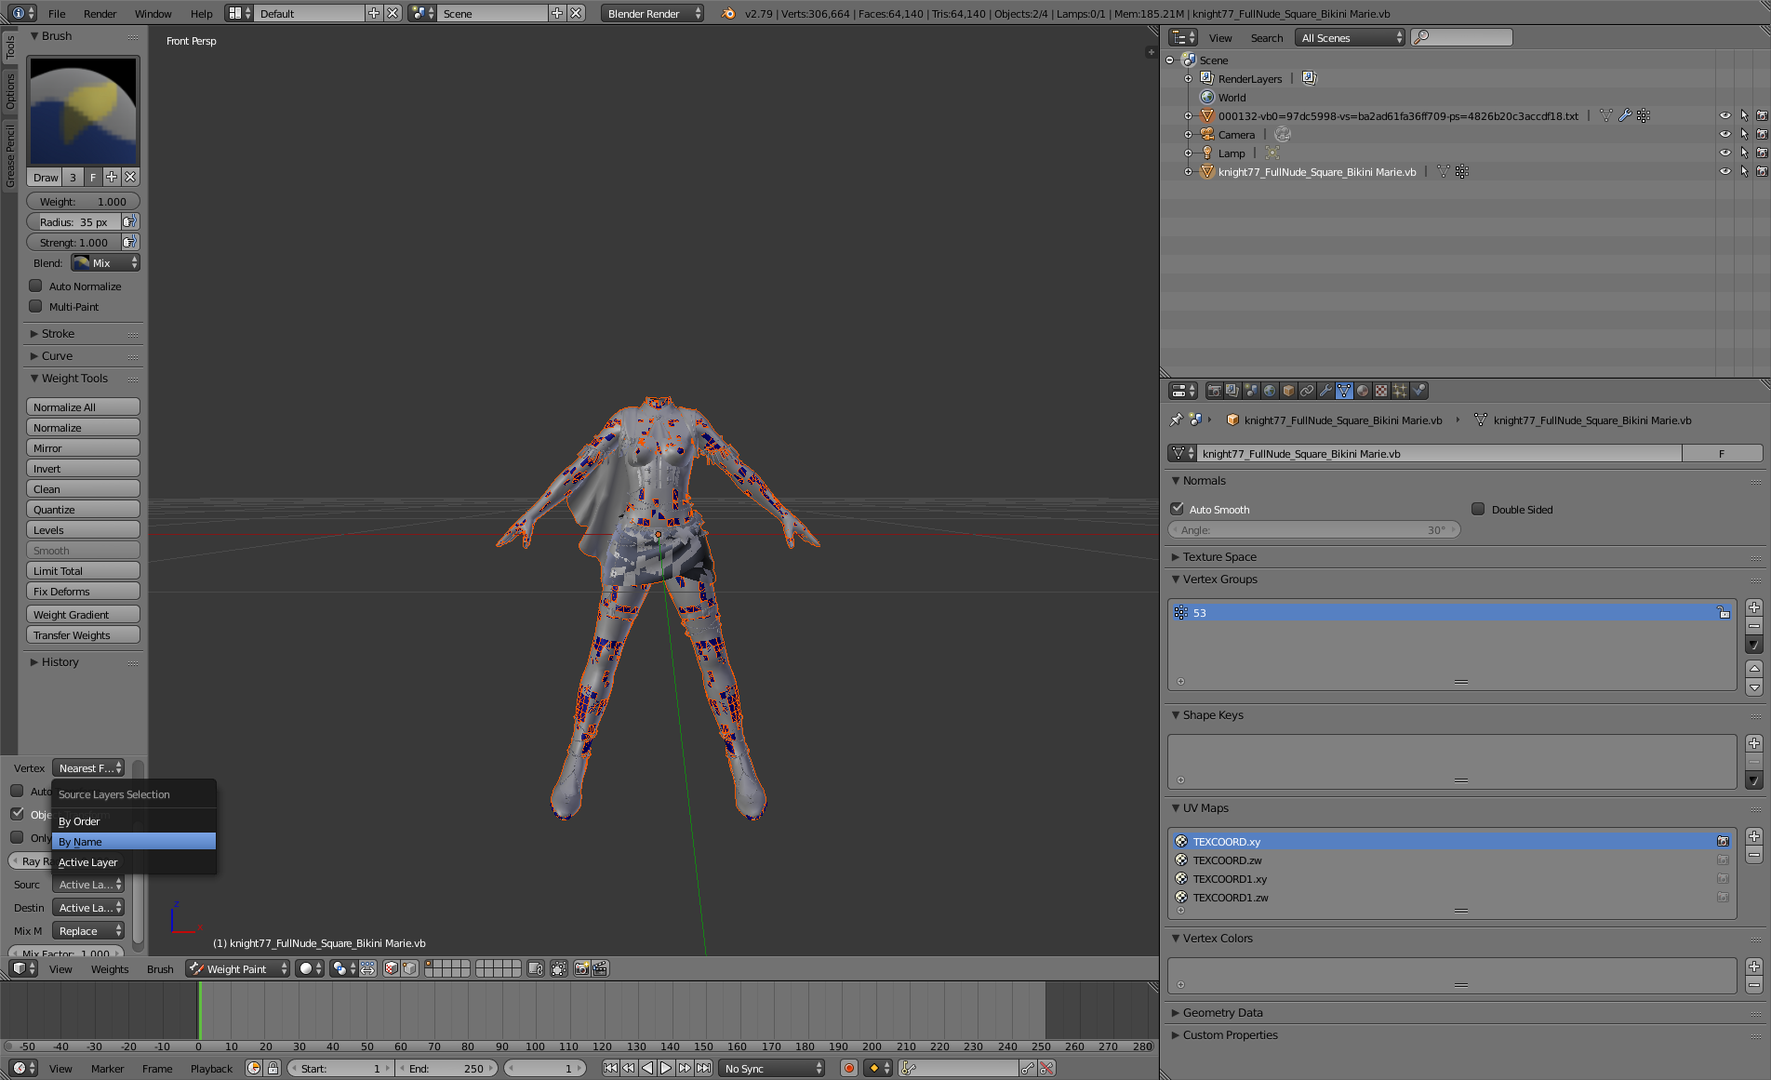
Task: Add a new shape key
Action: (x=1754, y=743)
